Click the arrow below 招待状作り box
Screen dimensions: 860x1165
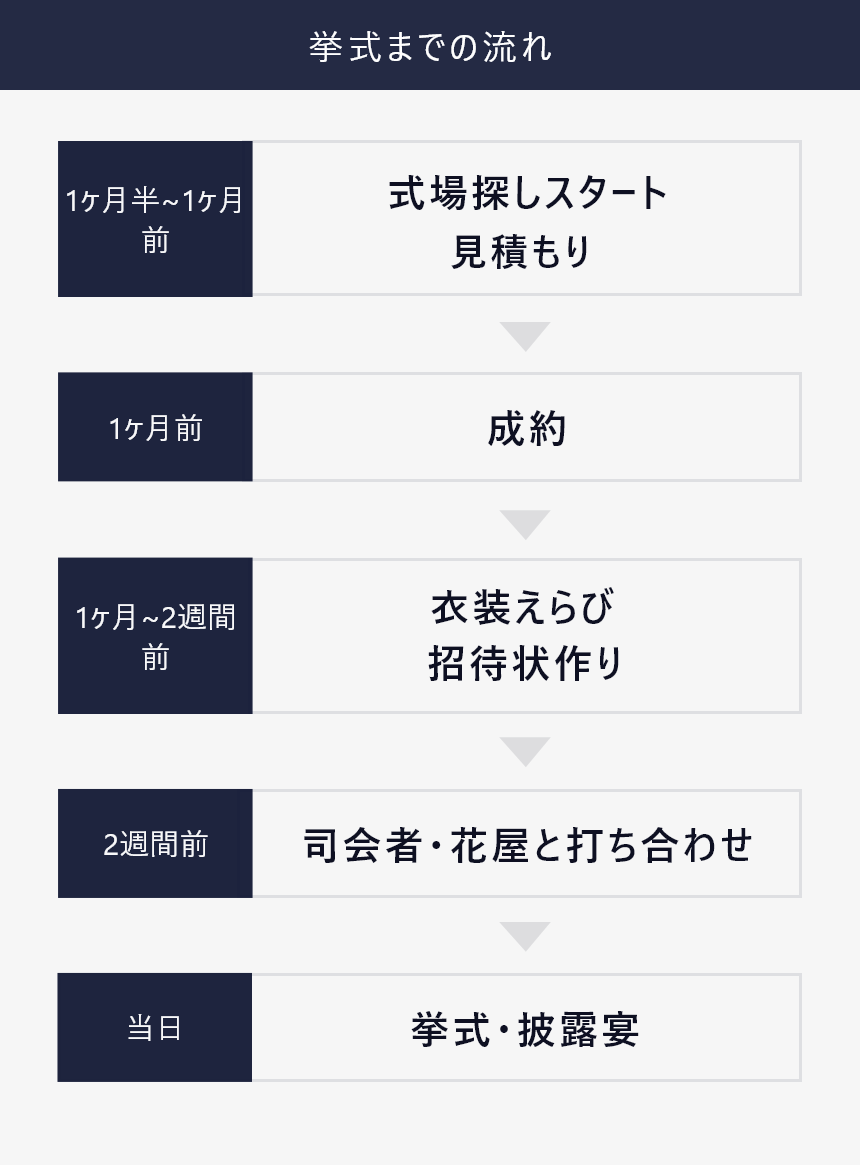525,751
